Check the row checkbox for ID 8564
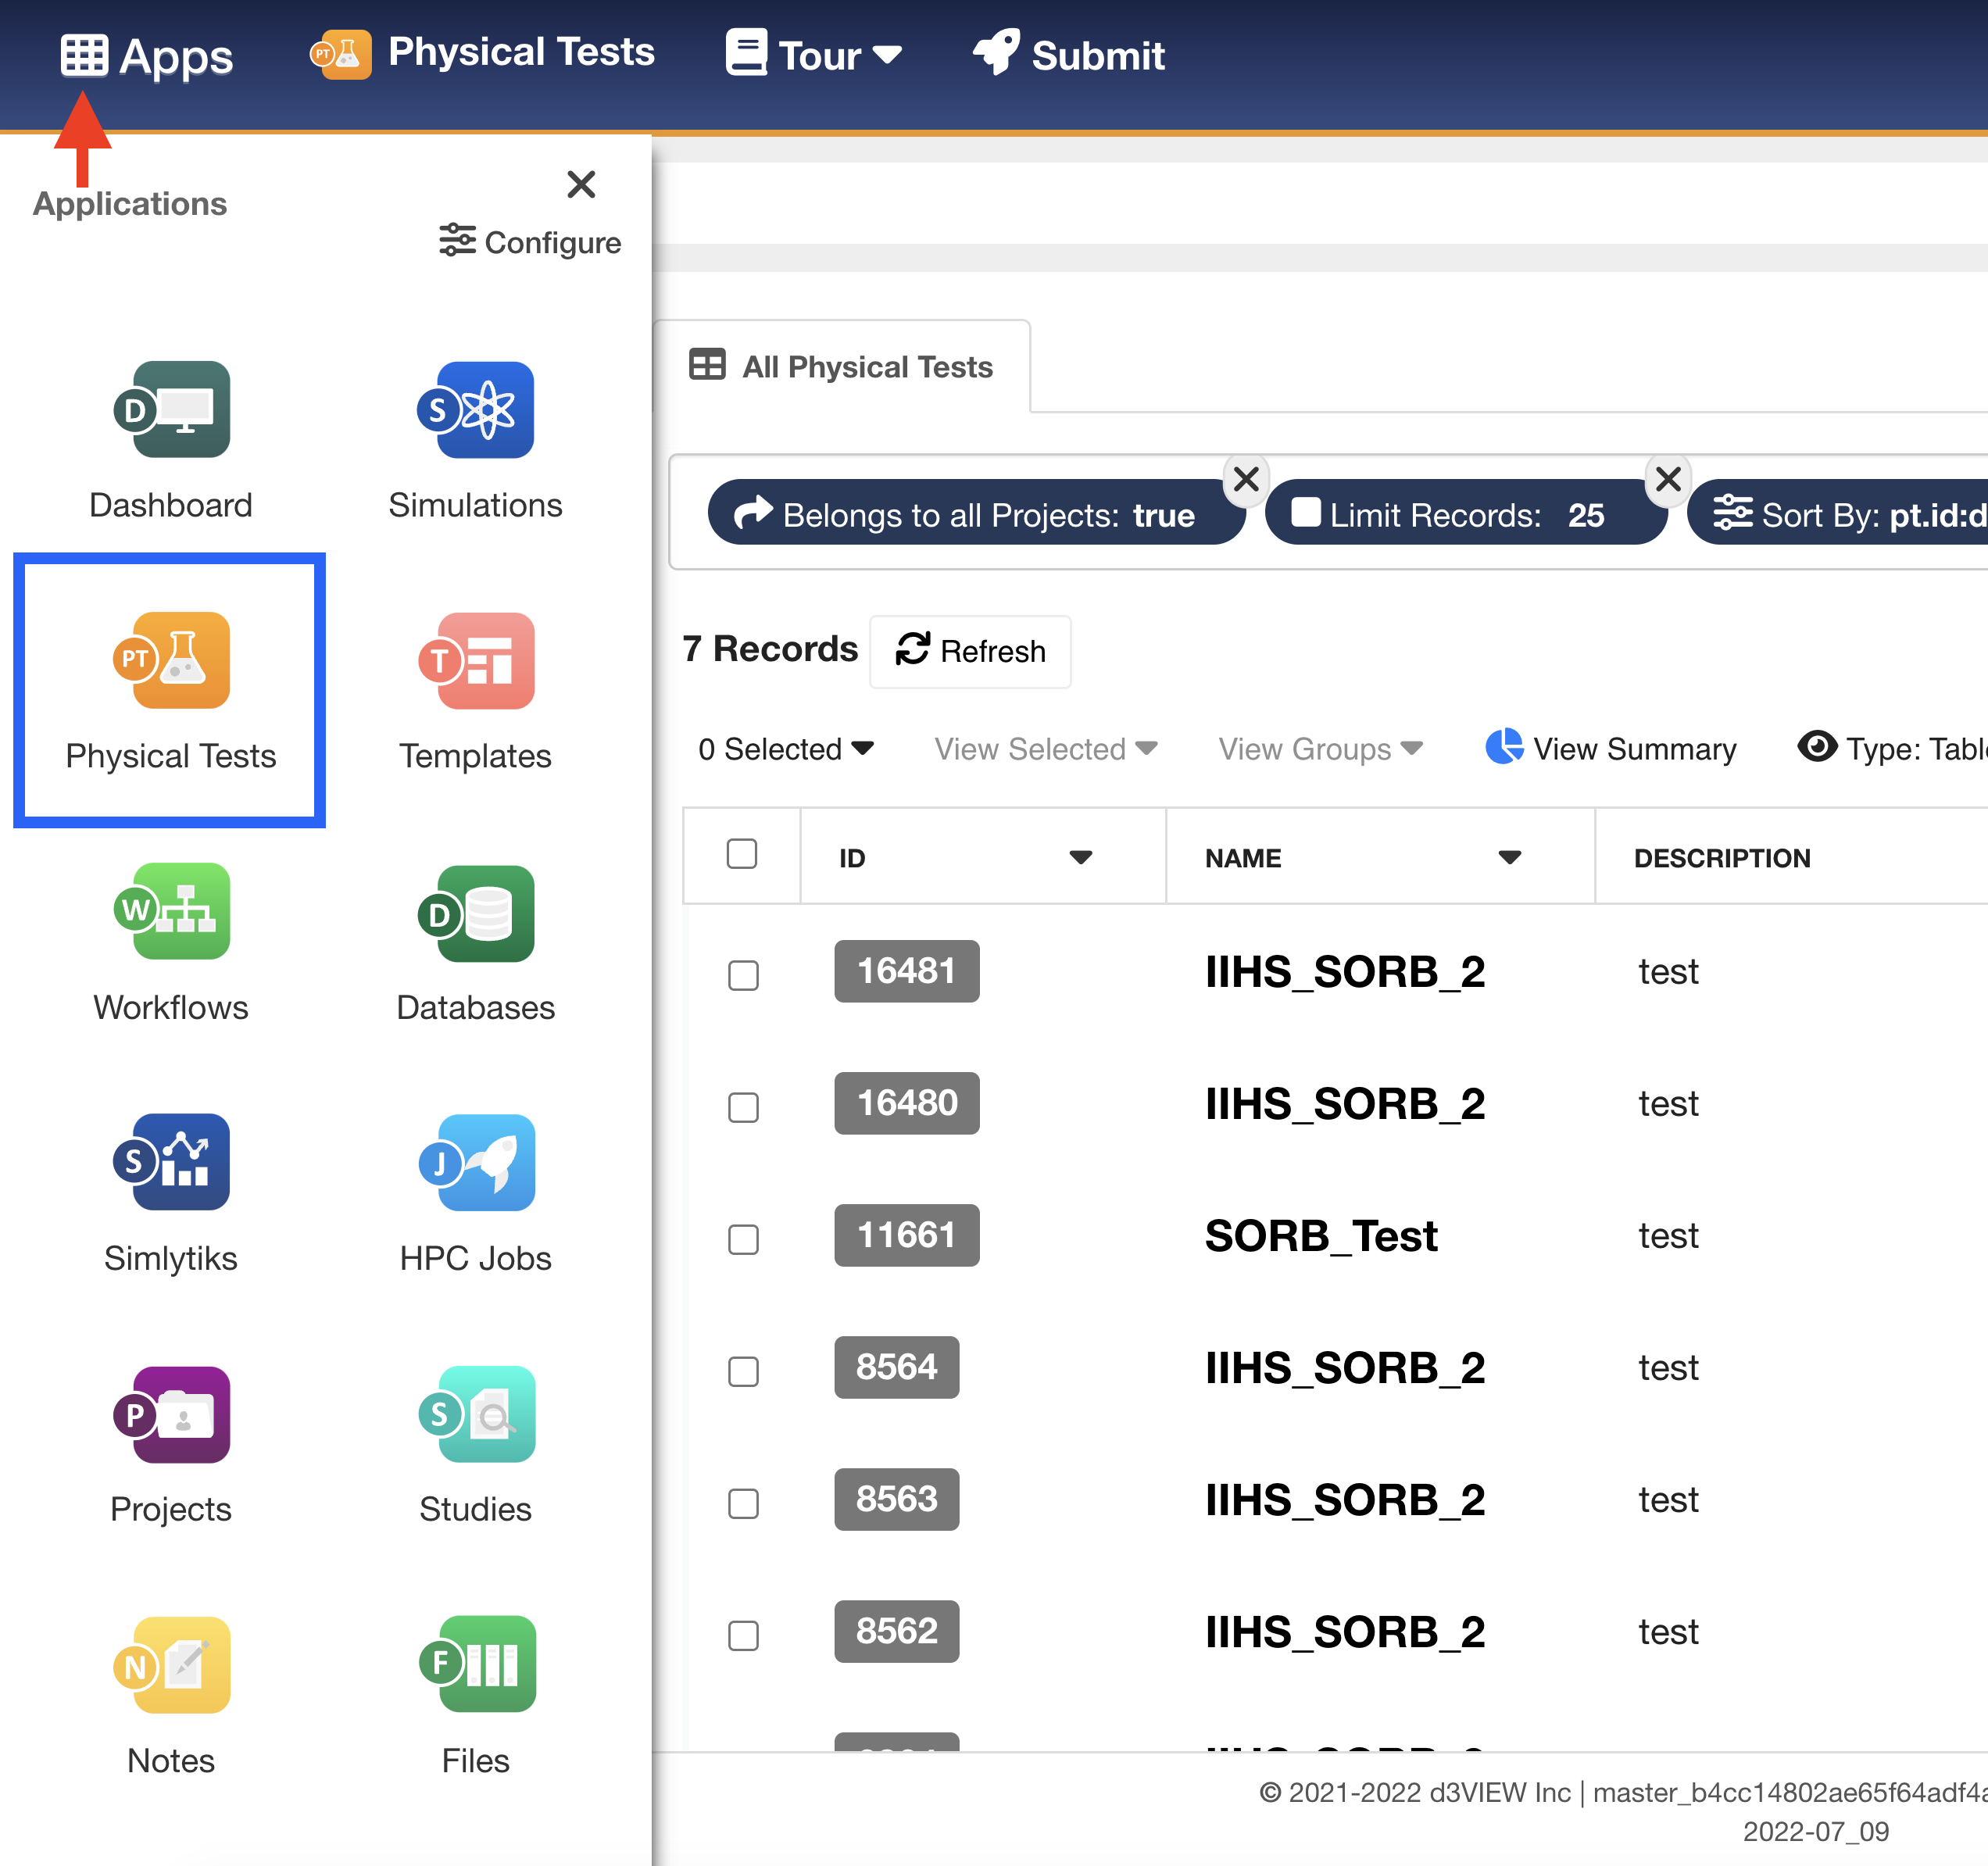The image size is (1988, 1866). click(x=743, y=1371)
